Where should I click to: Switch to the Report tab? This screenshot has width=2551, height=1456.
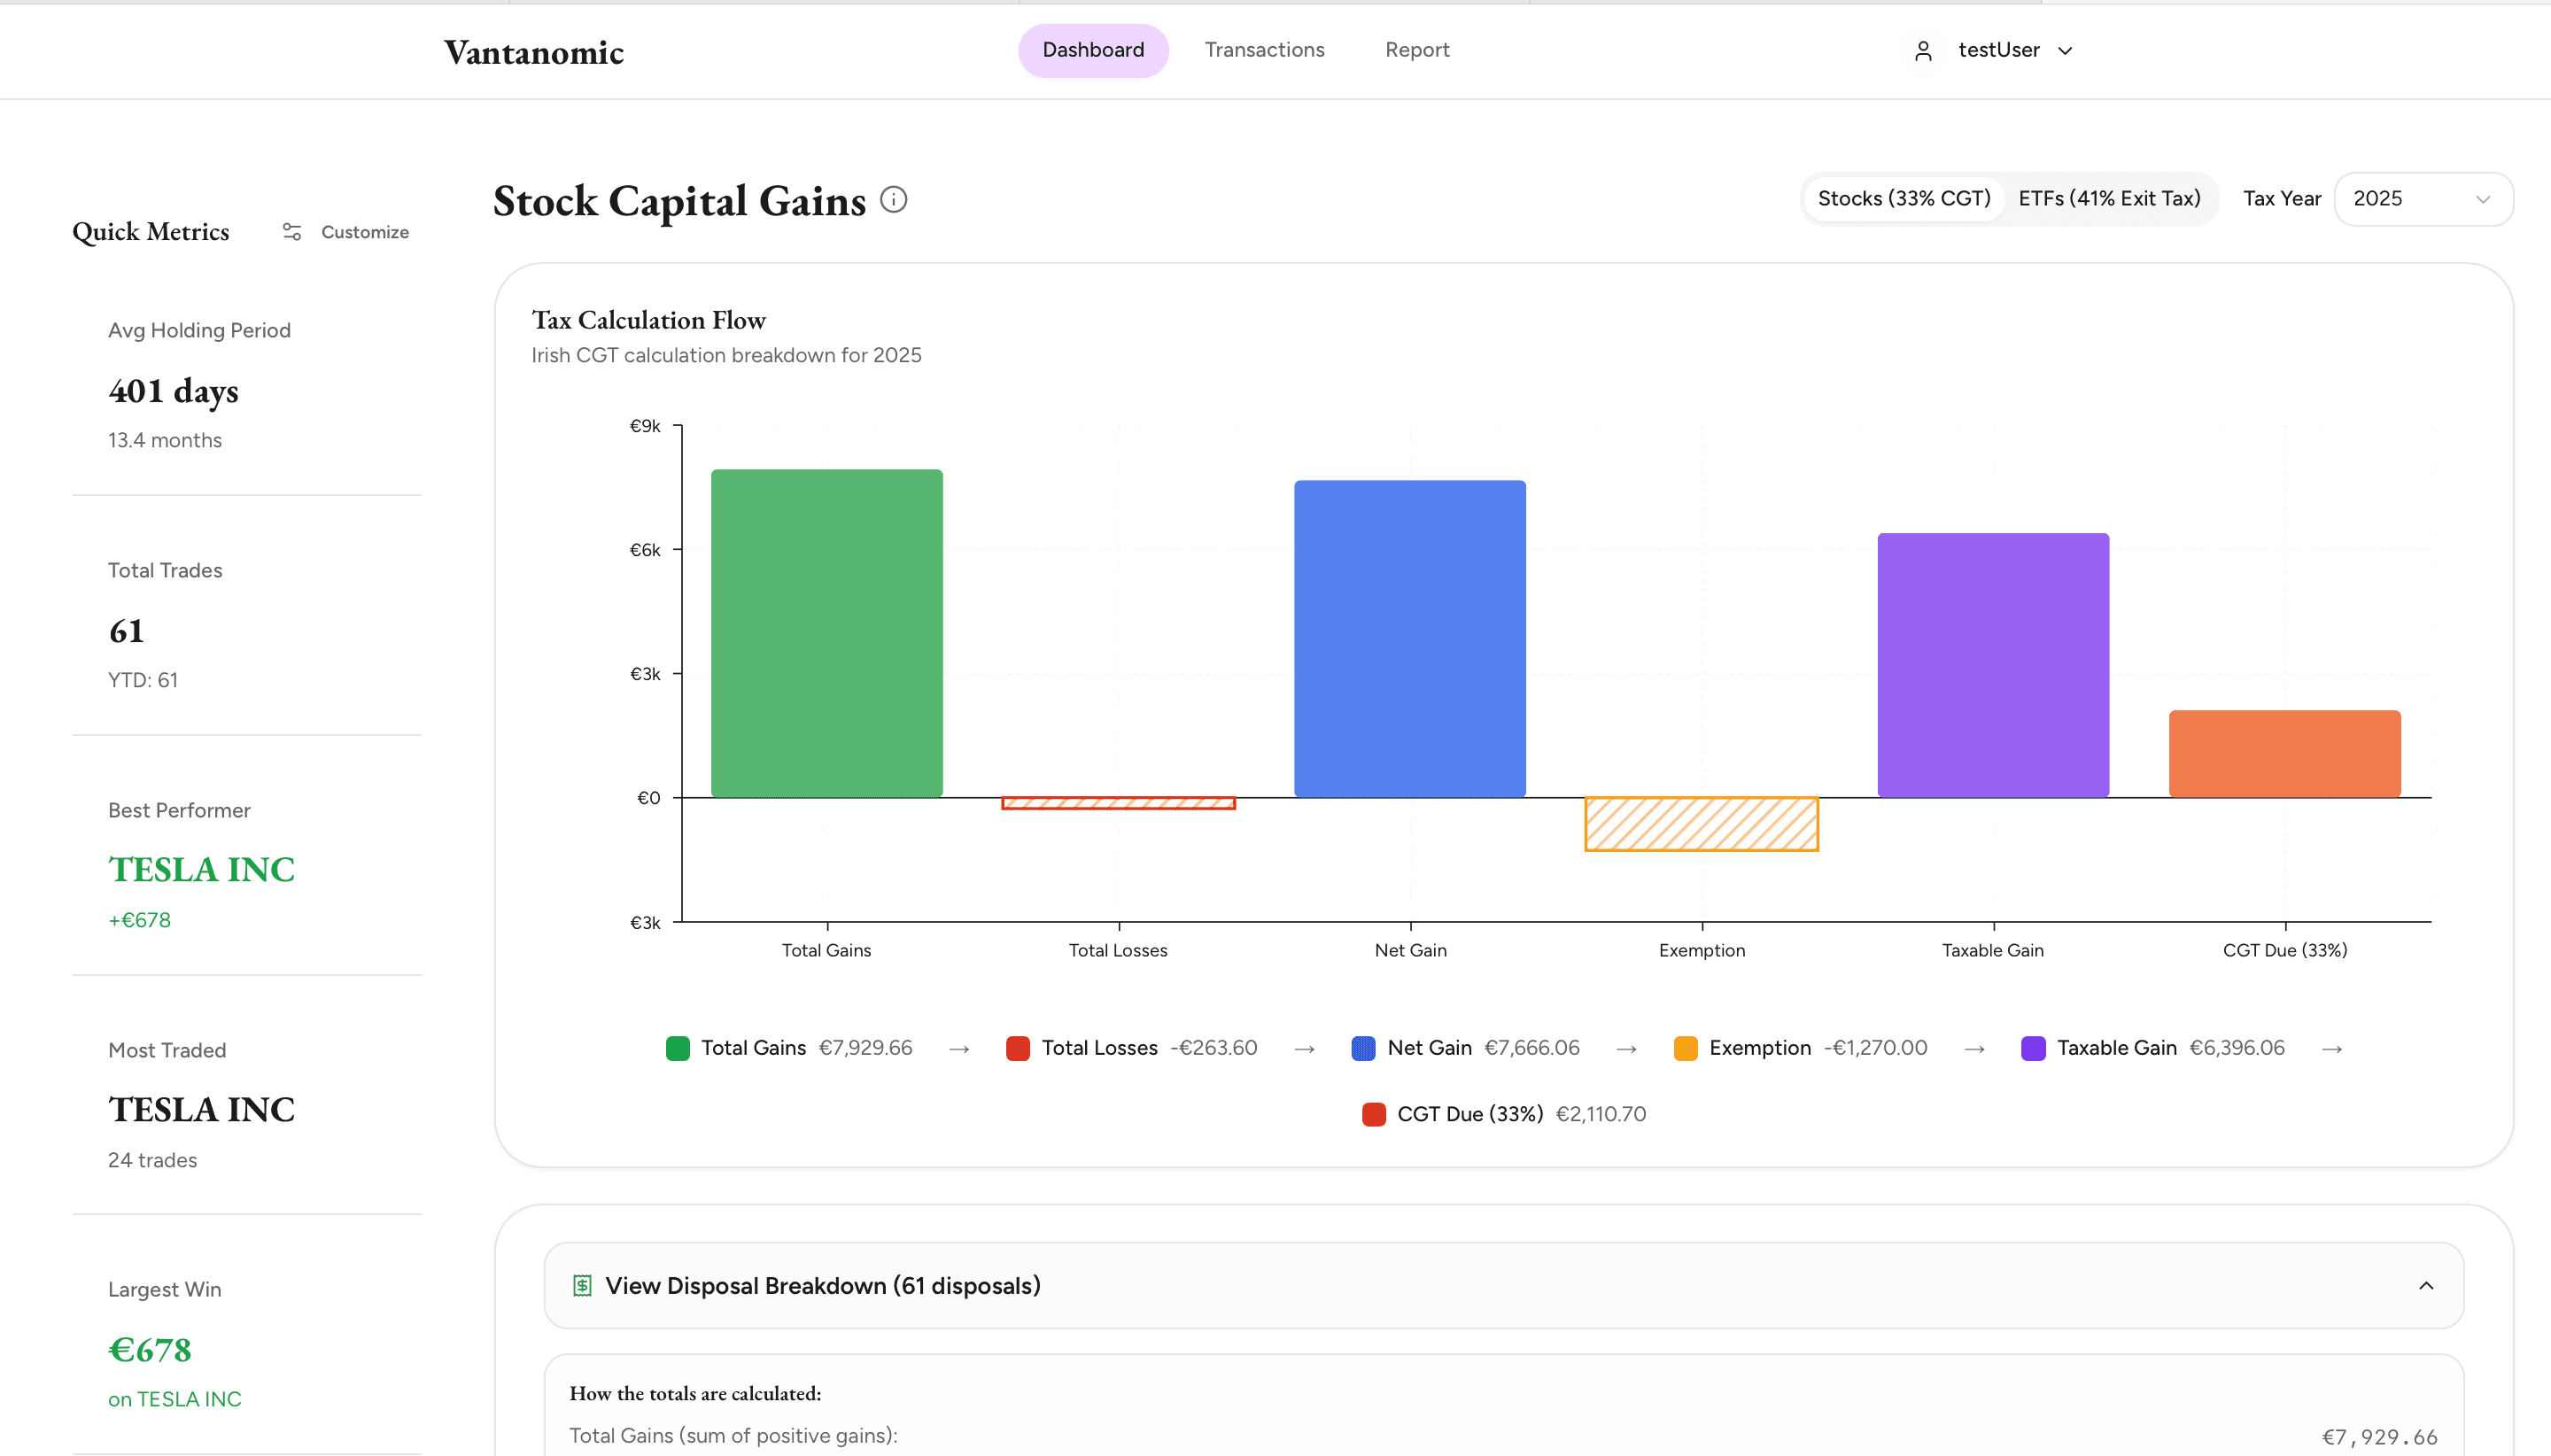tap(1417, 49)
